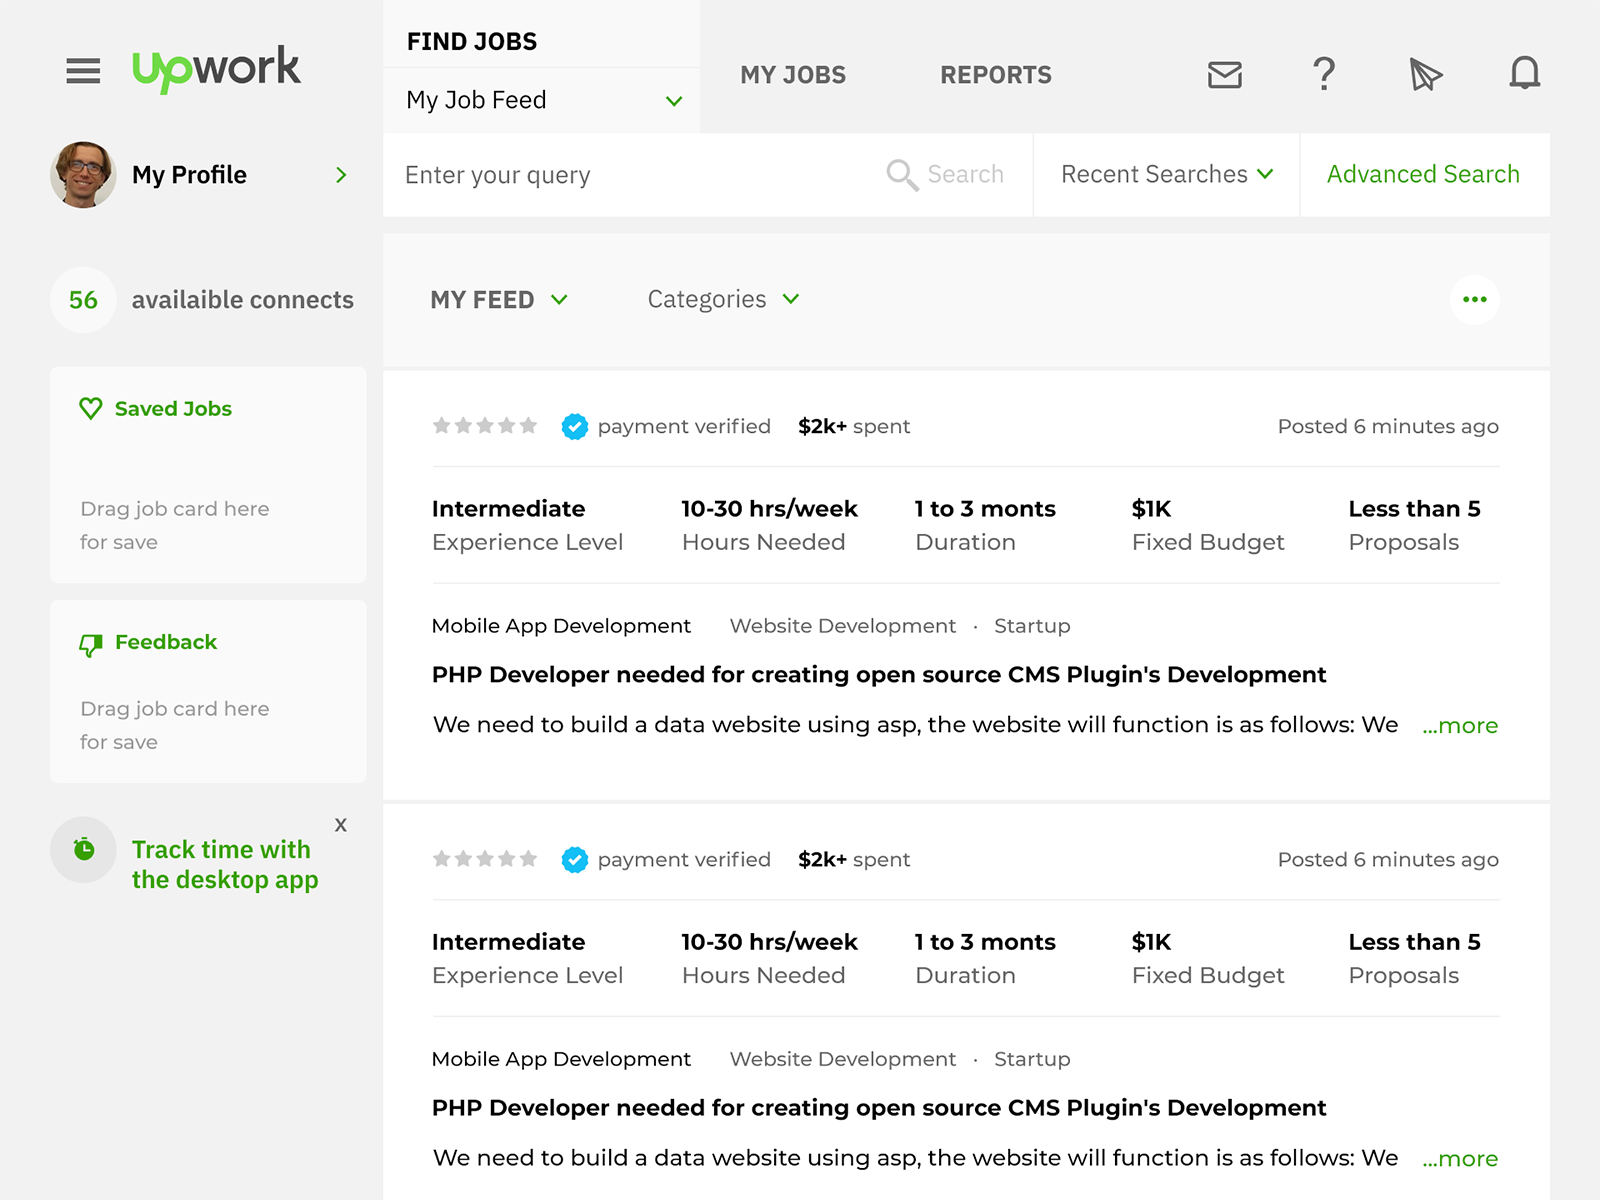
Task: Click the stopwatch time-tracking icon
Action: pyautogui.click(x=83, y=850)
